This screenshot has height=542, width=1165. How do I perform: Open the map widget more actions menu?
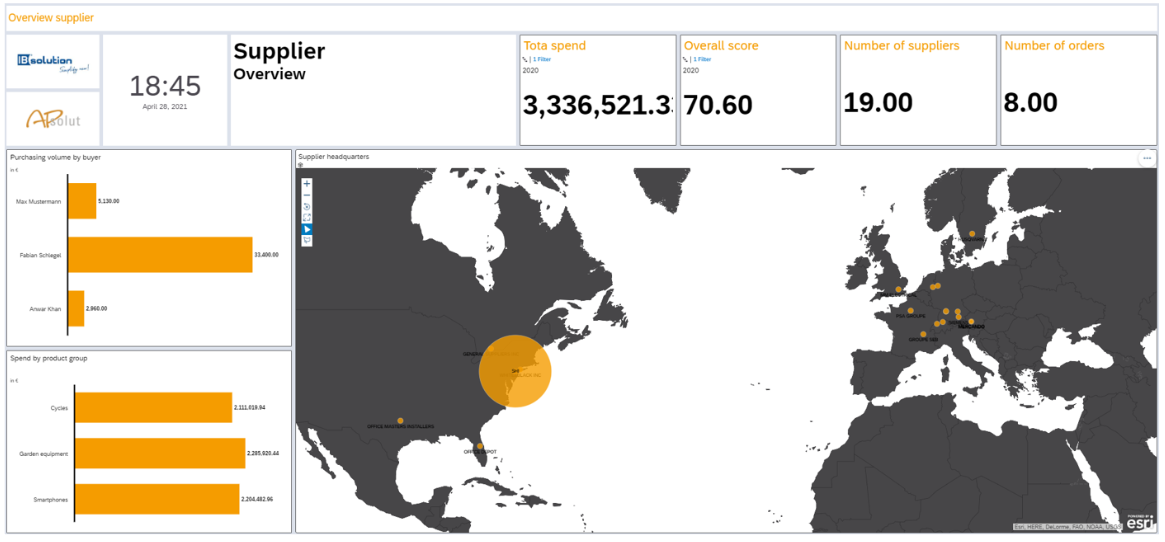tap(1146, 158)
